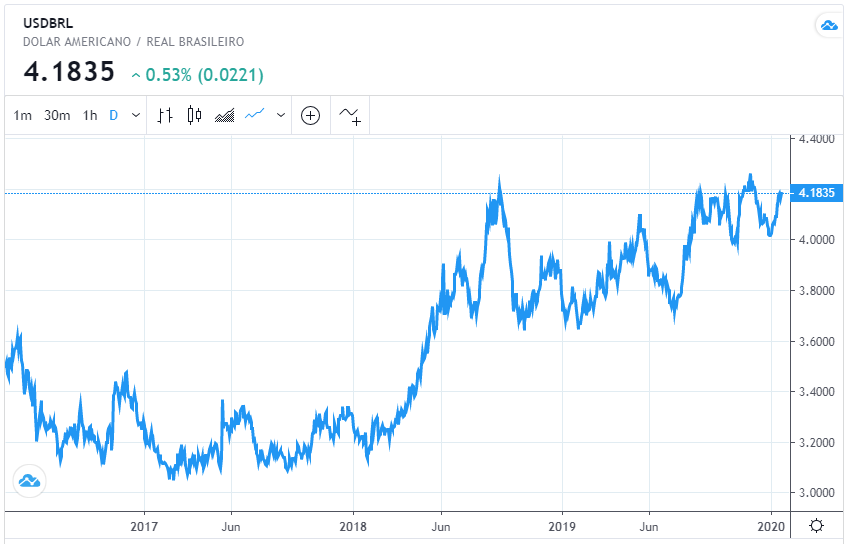Click the TradingView logo in chart corner
The image size is (844, 544).
(30, 481)
